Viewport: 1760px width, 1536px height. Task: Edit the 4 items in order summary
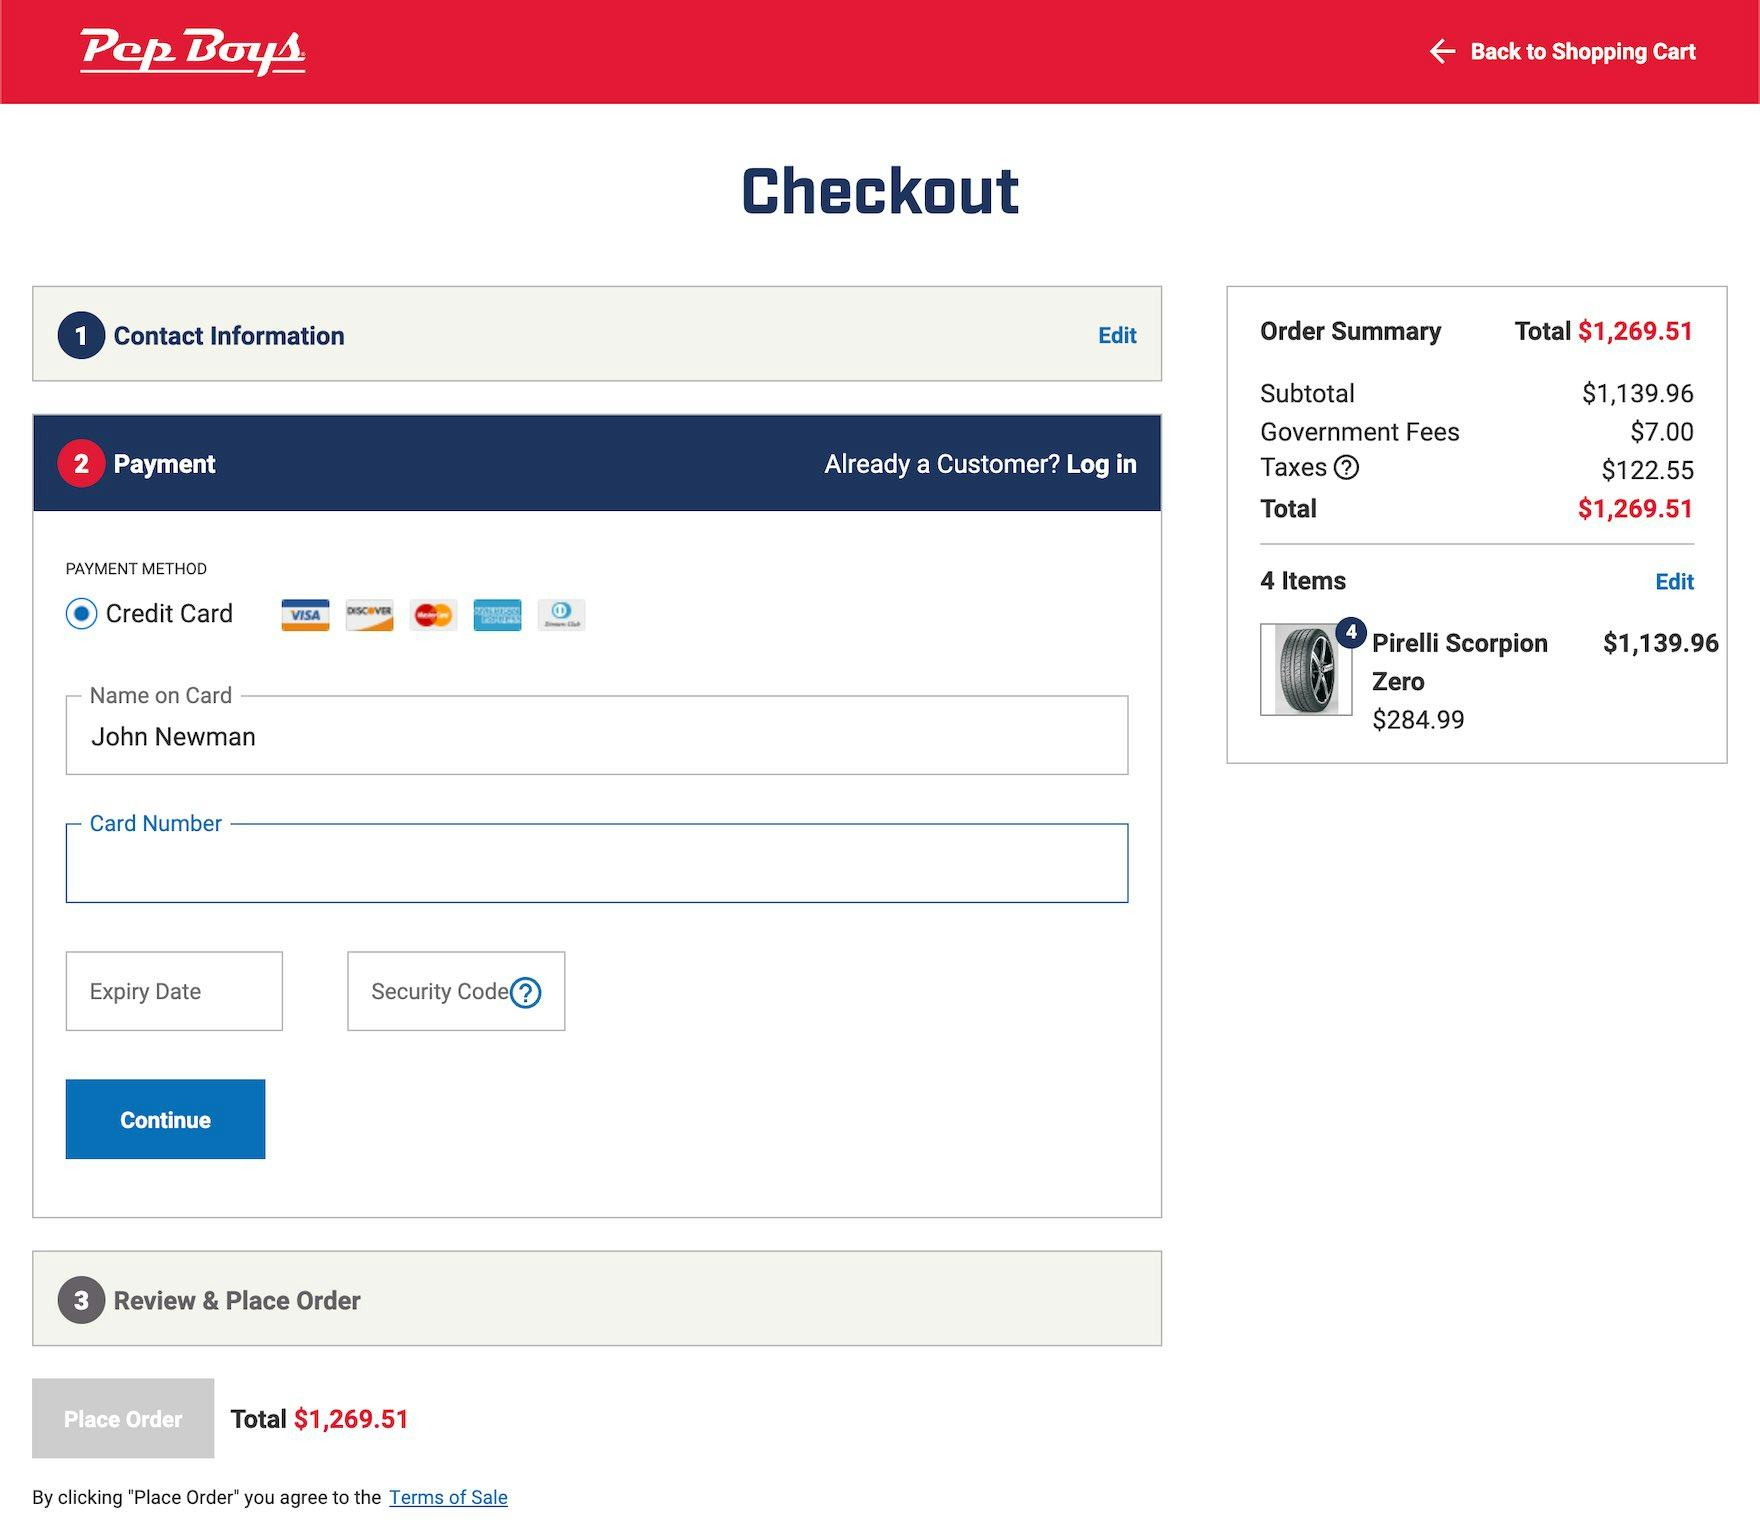point(1673,582)
